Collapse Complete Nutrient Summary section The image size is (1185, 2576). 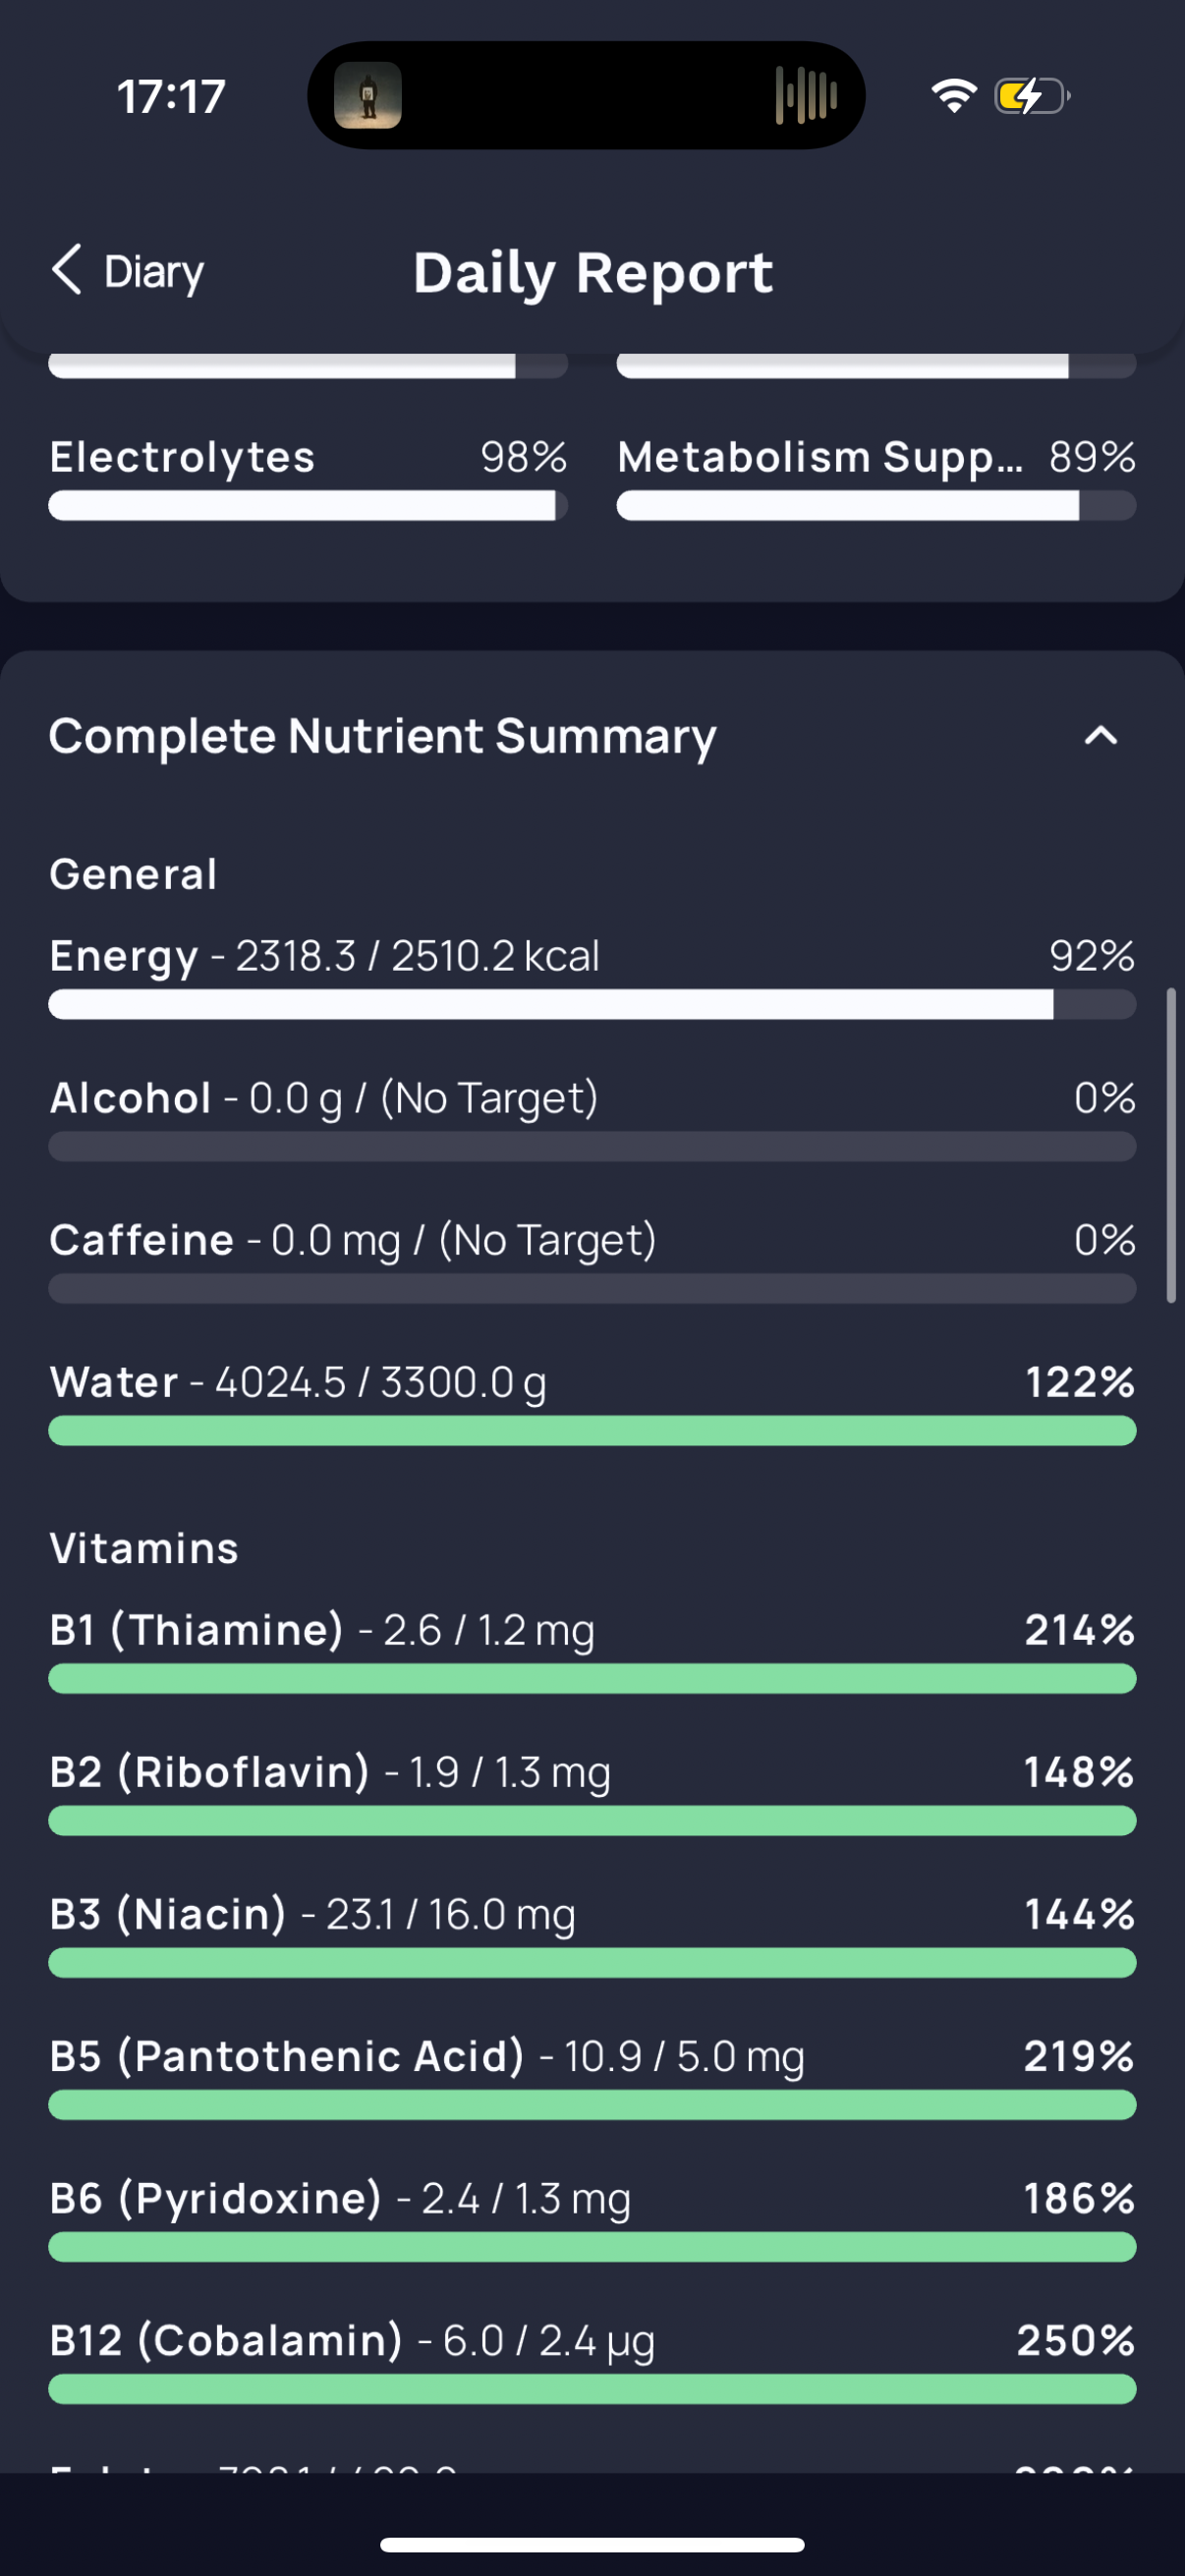coord(1100,737)
